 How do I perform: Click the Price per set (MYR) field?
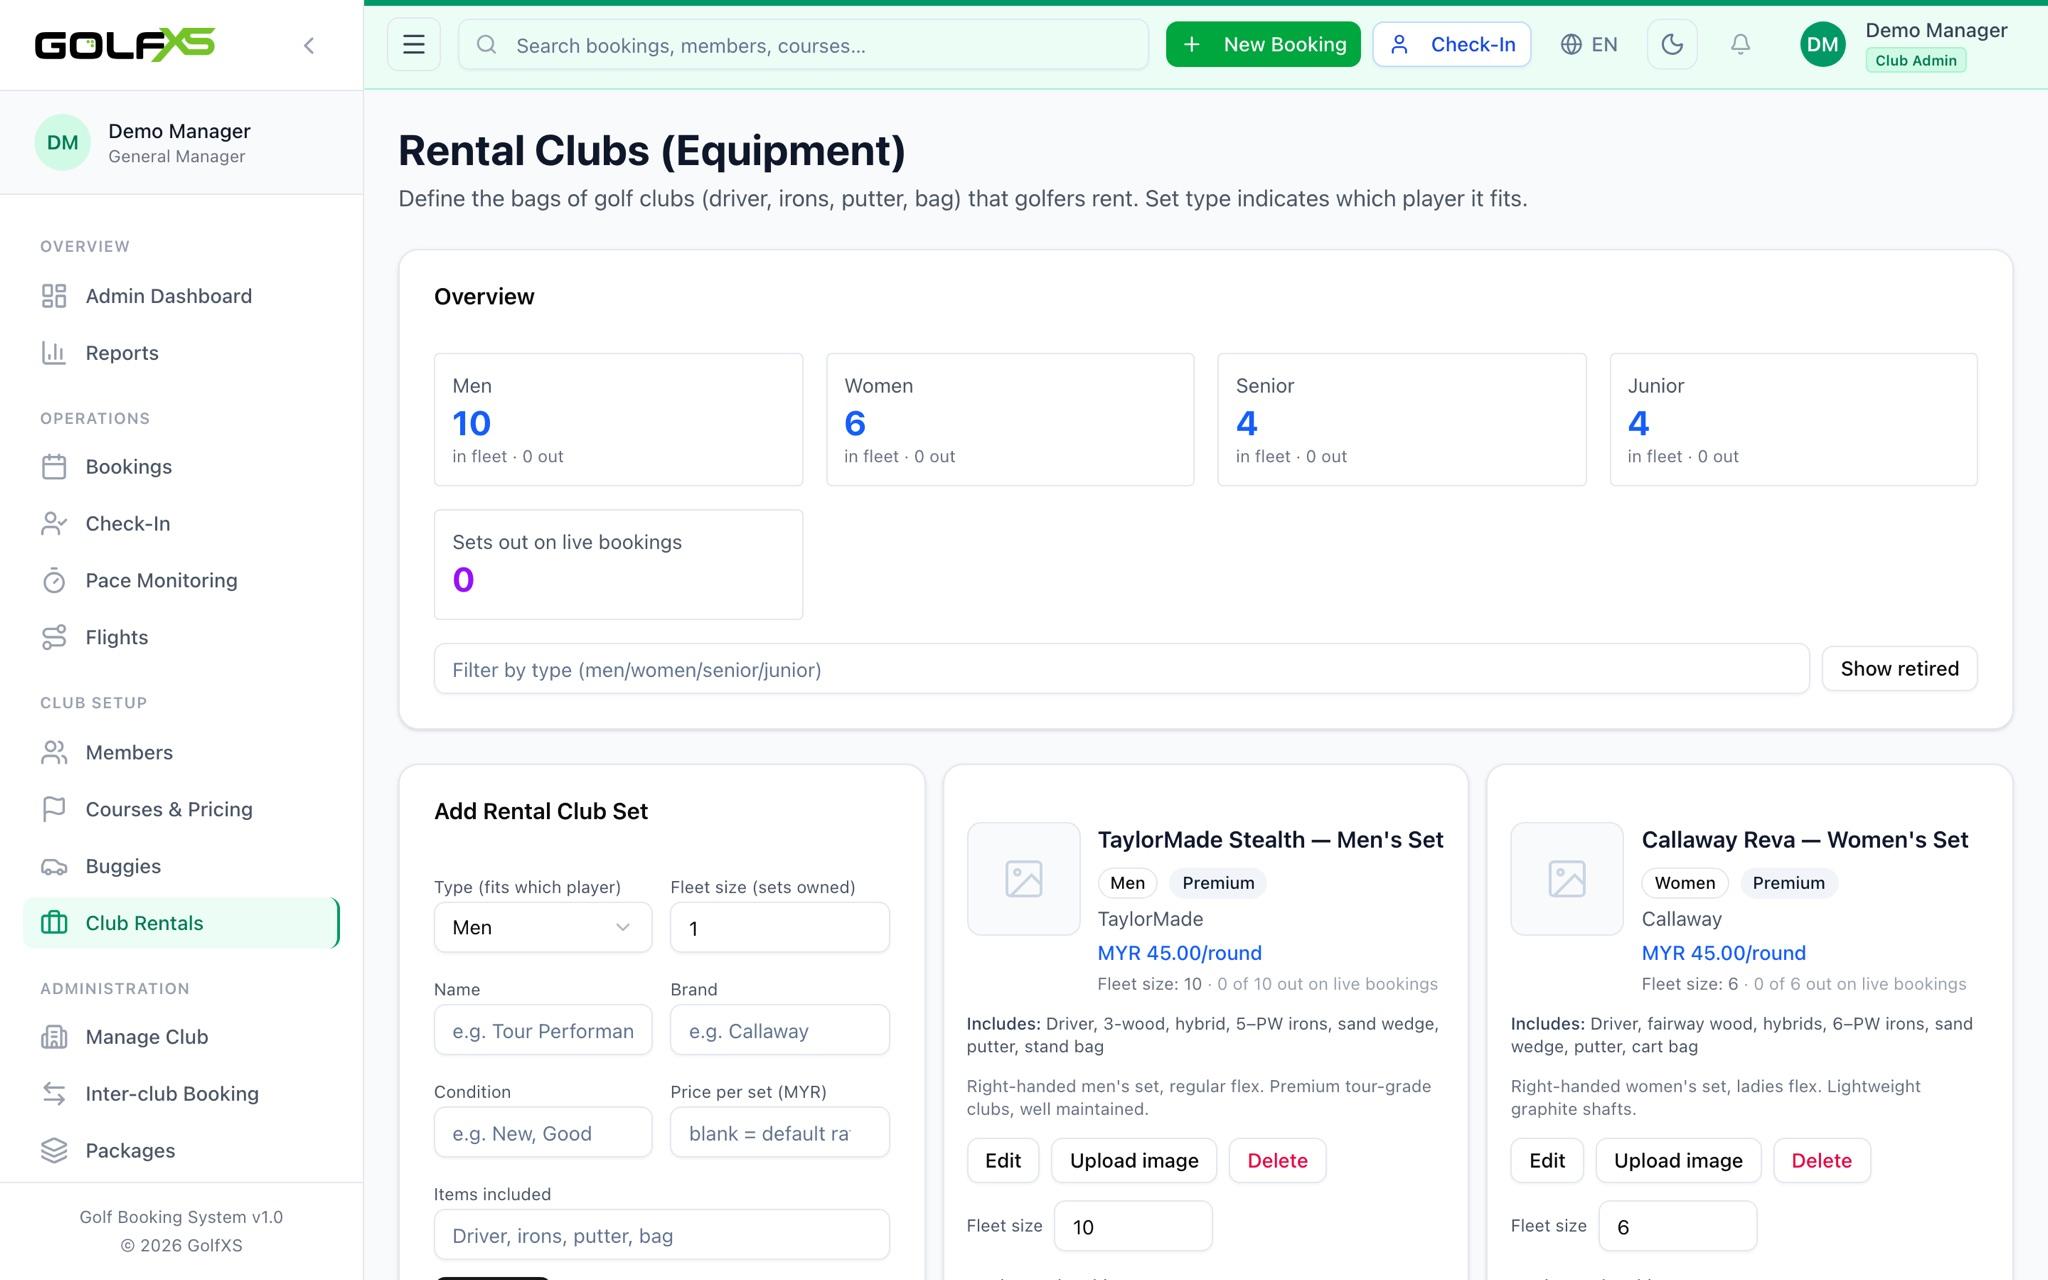[x=780, y=1133]
